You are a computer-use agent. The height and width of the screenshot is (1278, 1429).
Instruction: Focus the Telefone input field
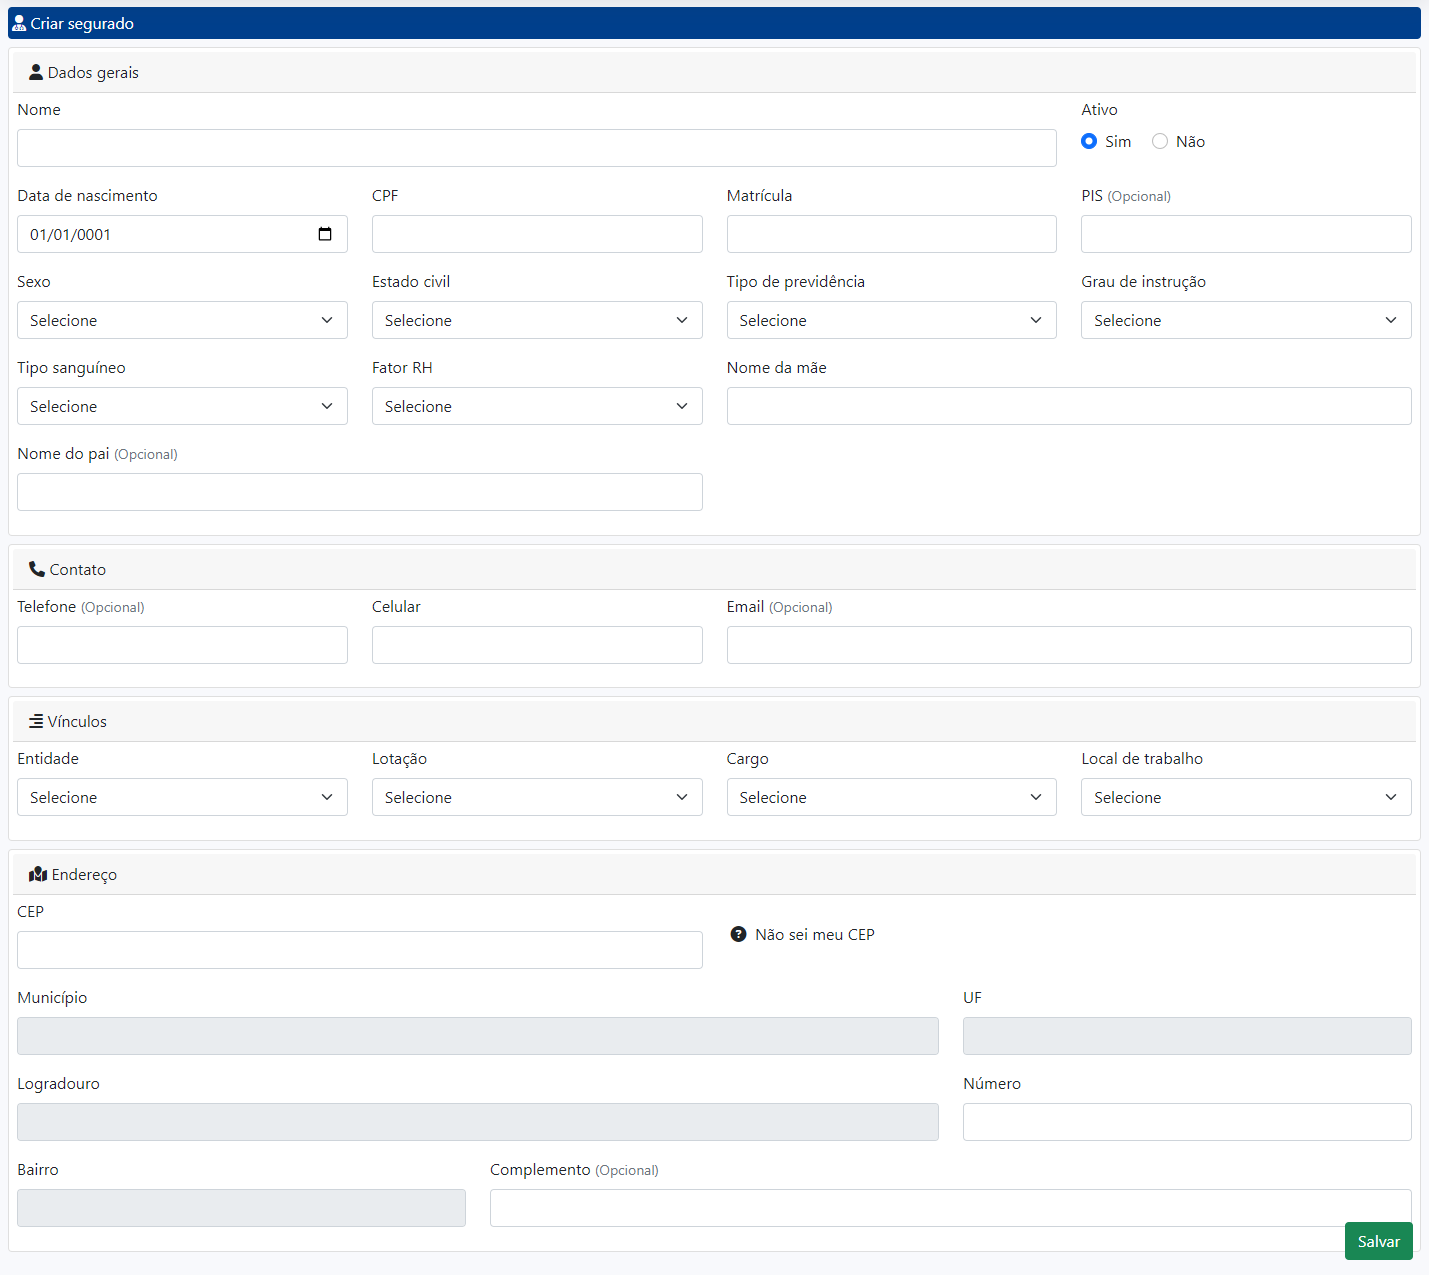[x=182, y=645]
